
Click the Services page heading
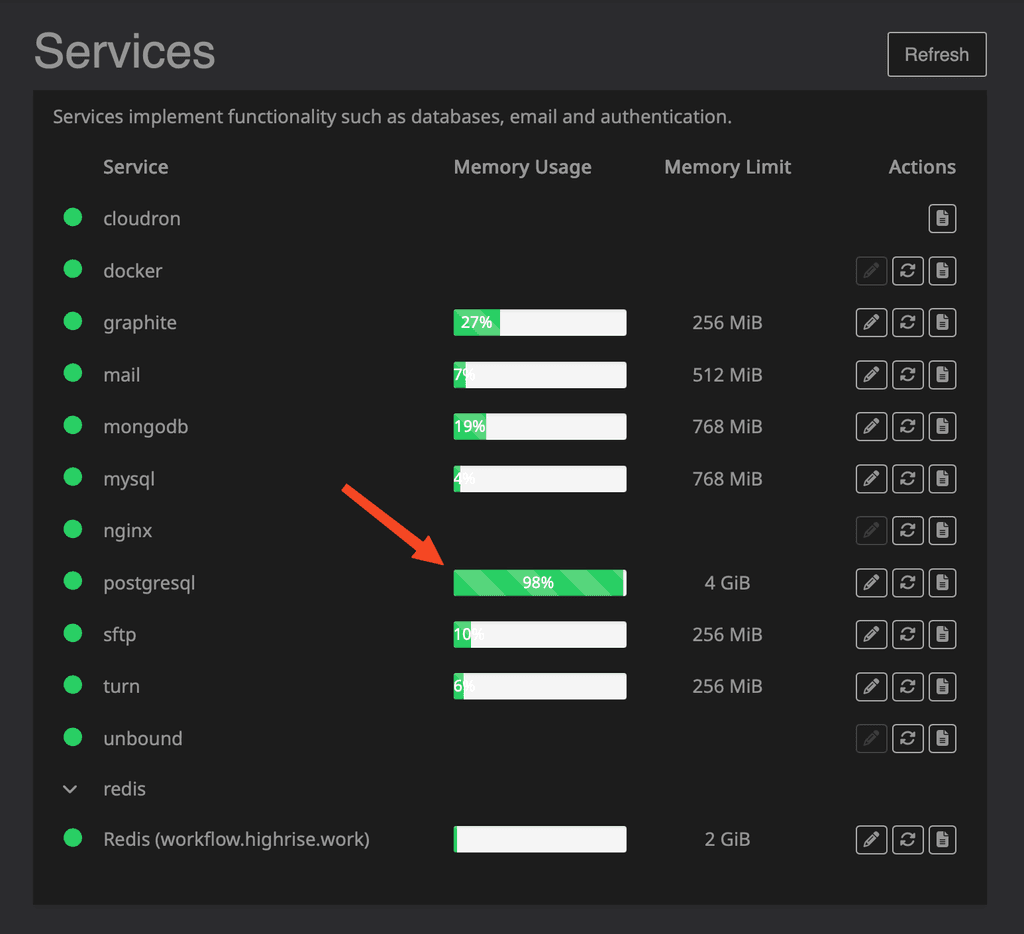pos(125,51)
